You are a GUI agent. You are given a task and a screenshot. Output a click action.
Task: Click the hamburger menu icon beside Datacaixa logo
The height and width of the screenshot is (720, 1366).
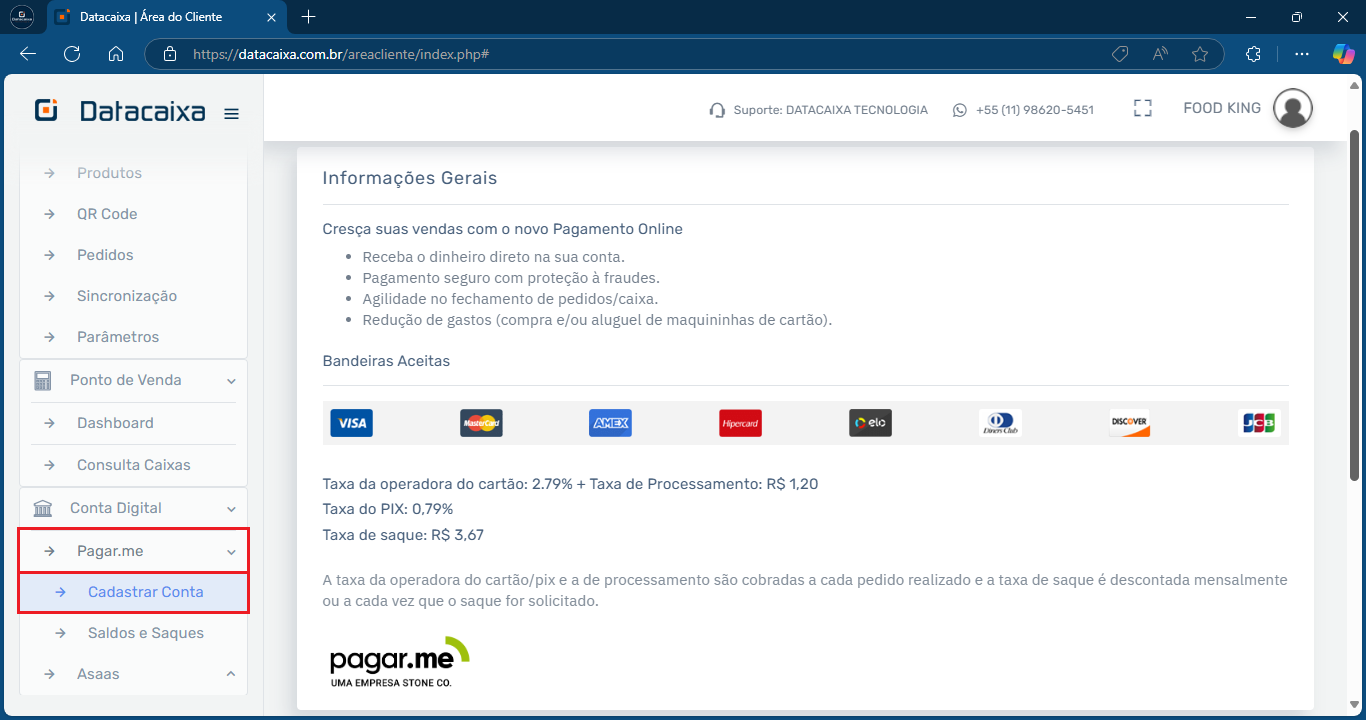[x=231, y=113]
